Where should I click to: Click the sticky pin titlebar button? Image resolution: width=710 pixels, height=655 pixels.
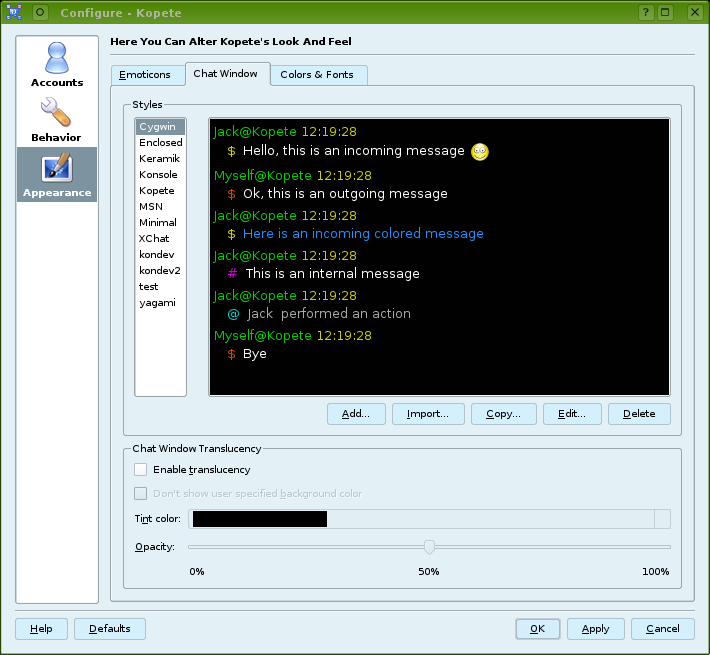click(x=40, y=12)
